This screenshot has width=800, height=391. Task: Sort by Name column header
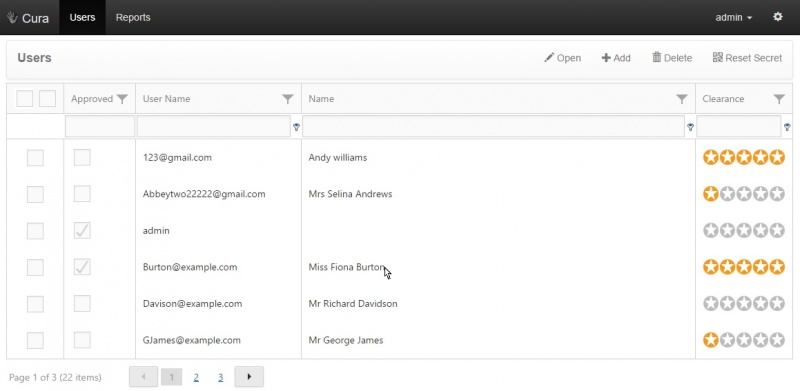321,99
